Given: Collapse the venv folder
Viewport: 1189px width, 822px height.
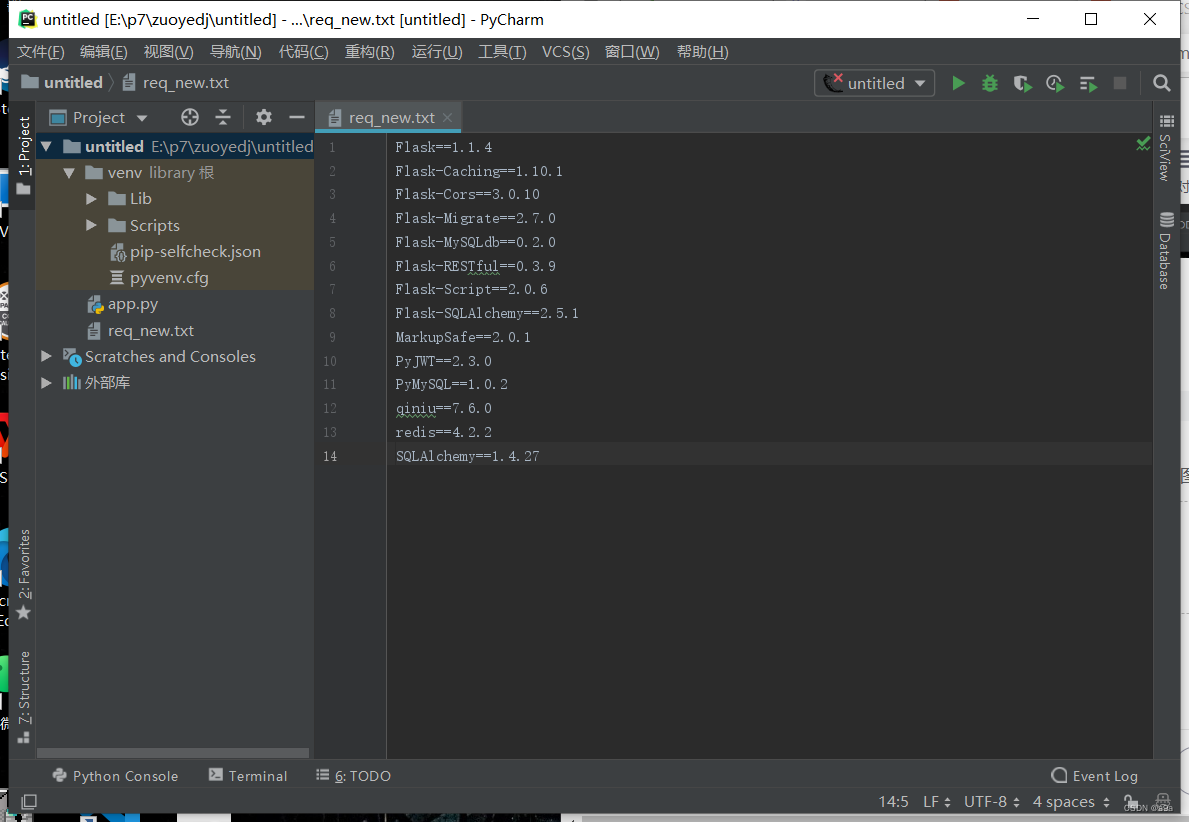Looking at the screenshot, I should pos(69,173).
